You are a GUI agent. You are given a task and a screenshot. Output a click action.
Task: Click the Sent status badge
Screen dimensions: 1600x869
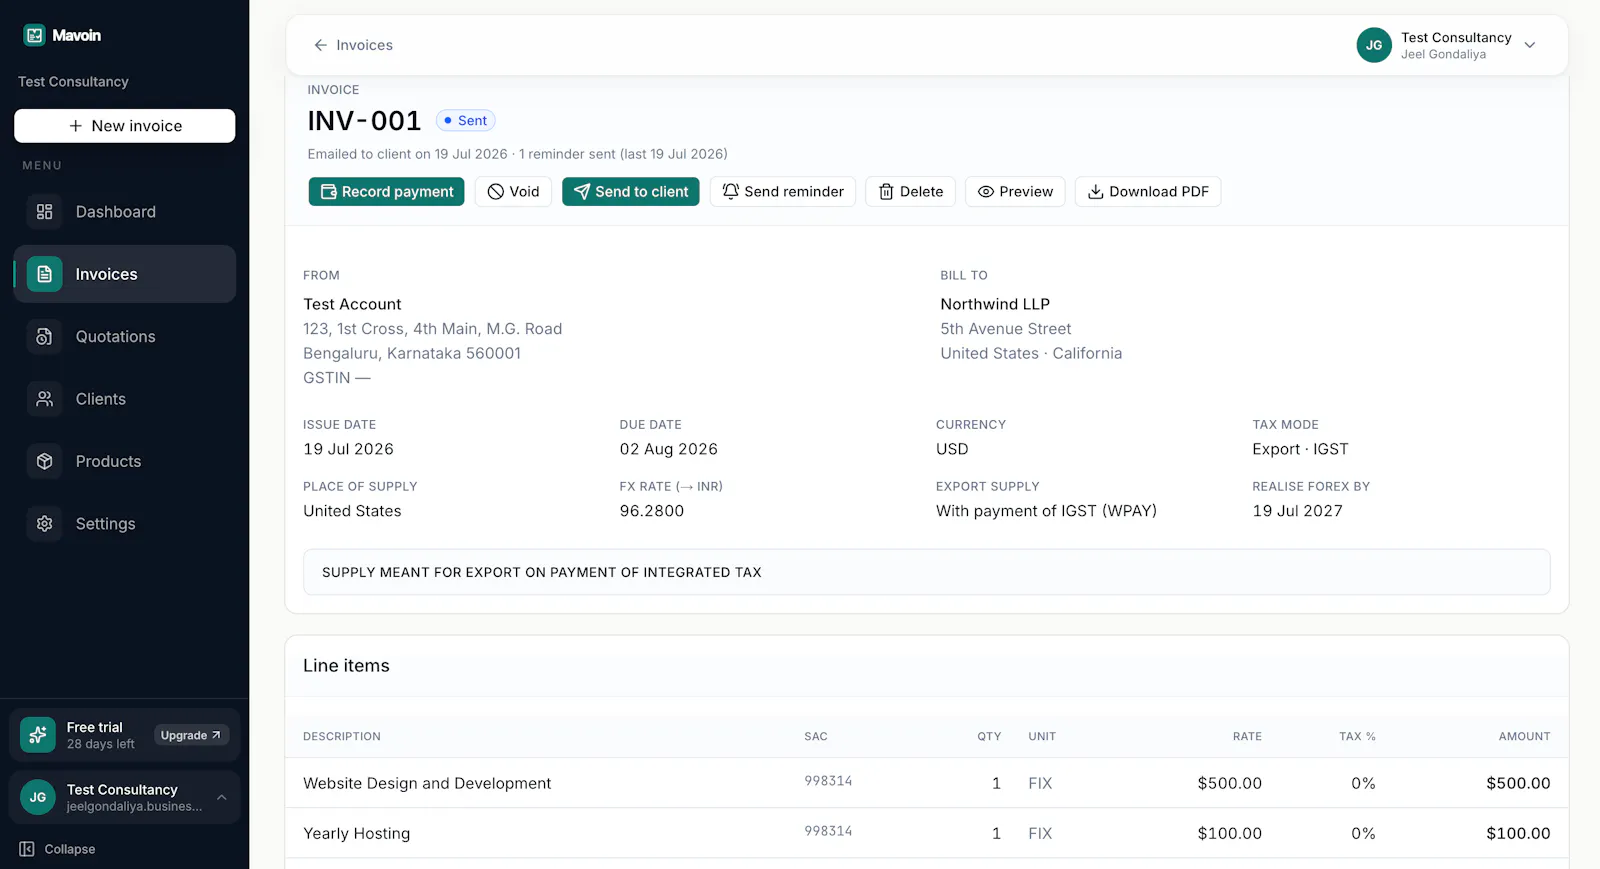tap(466, 121)
